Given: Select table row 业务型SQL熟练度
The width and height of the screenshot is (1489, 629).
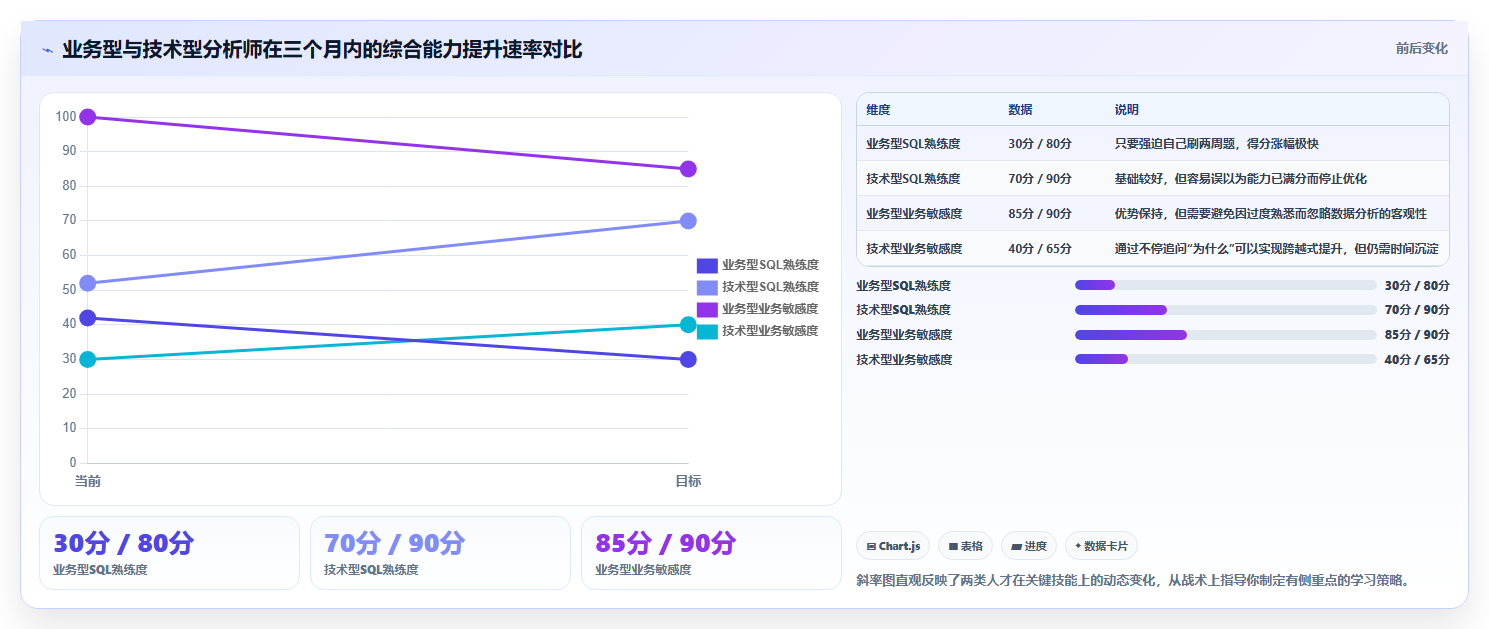Looking at the screenshot, I should [x=1153, y=144].
